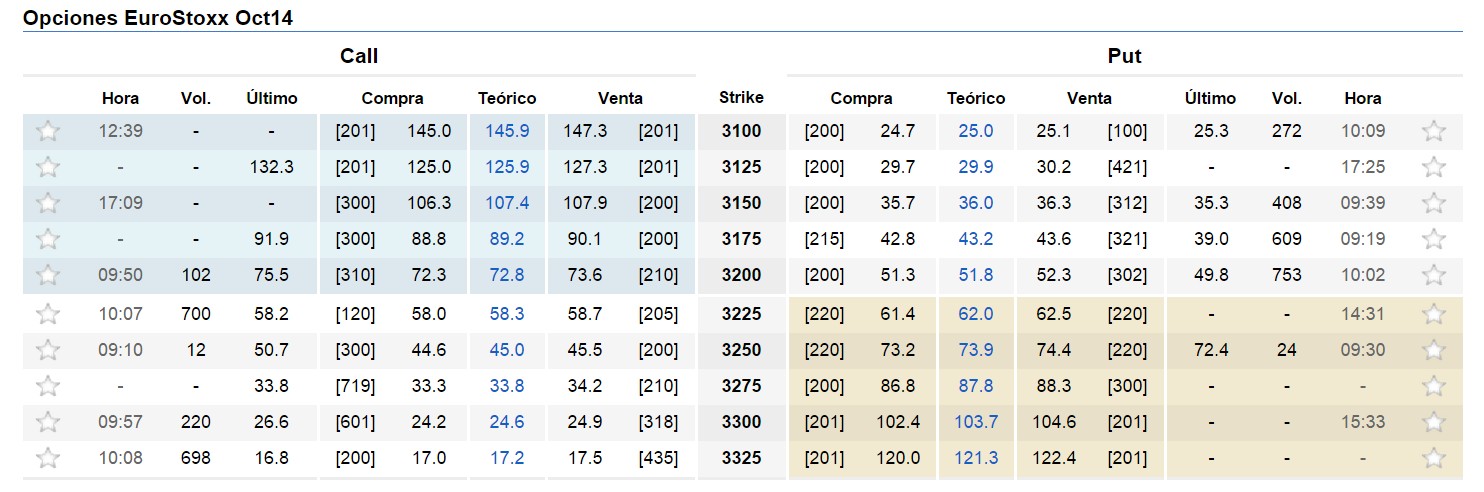Click the blue call value 107.4

[507, 203]
